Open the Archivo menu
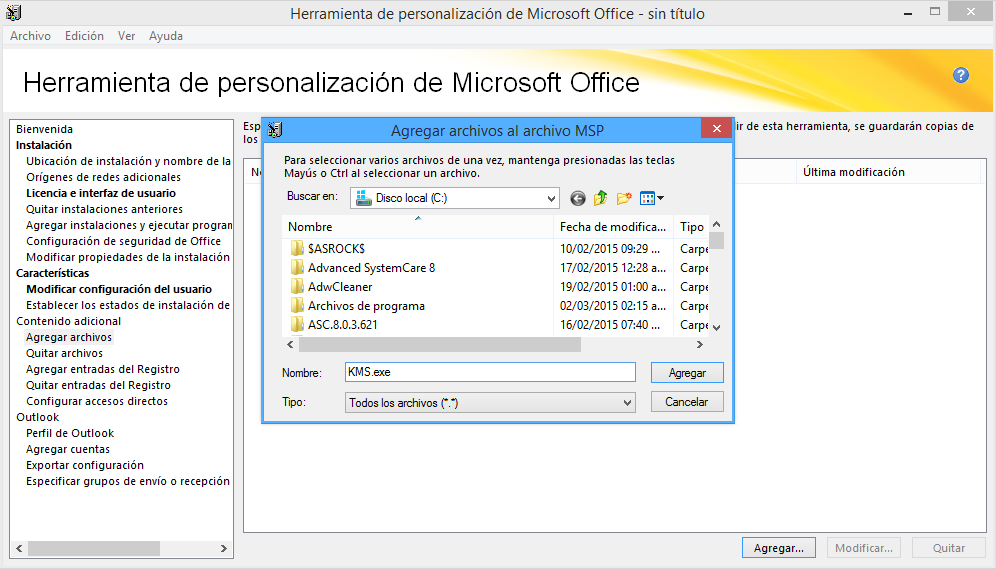The height and width of the screenshot is (569, 996). [30, 36]
